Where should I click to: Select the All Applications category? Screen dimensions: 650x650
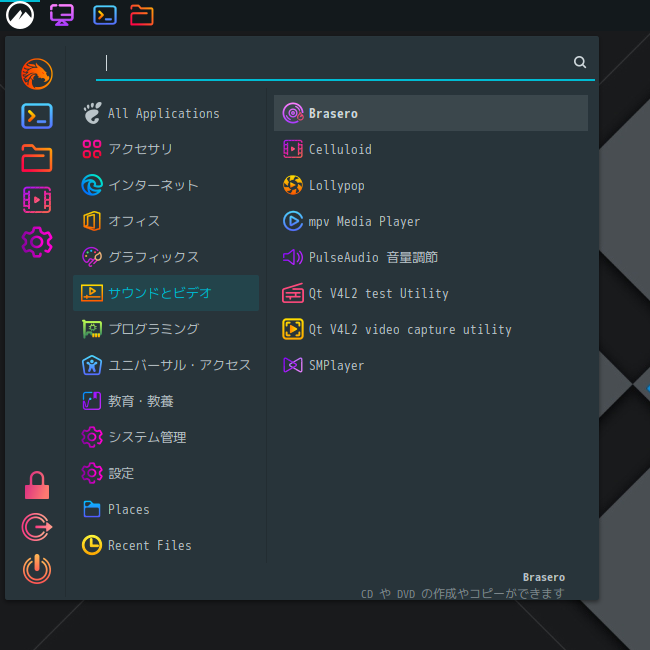coord(166,113)
